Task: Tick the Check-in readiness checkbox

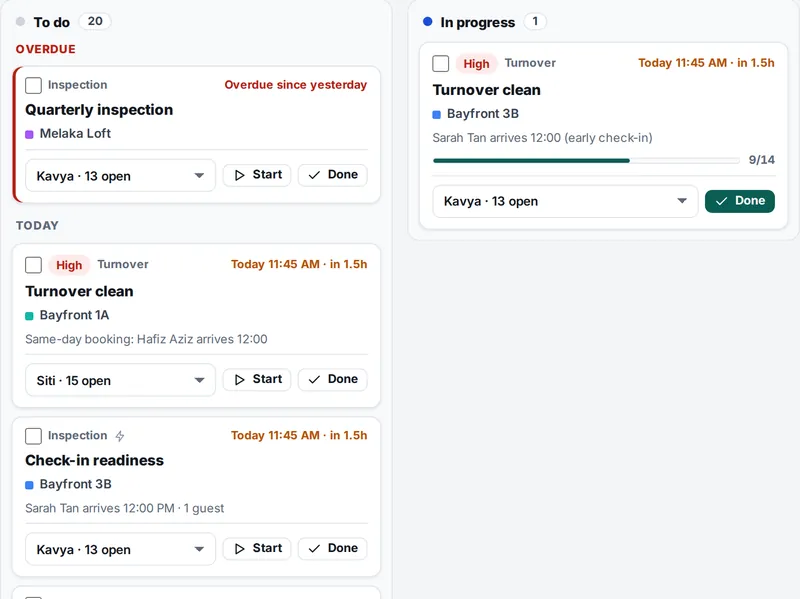Action: pos(33,436)
